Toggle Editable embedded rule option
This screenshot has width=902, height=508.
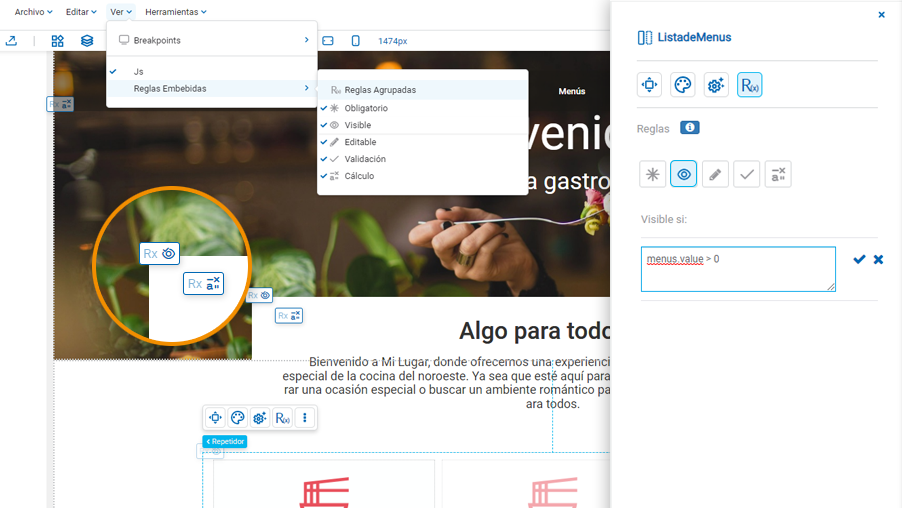(x=423, y=142)
